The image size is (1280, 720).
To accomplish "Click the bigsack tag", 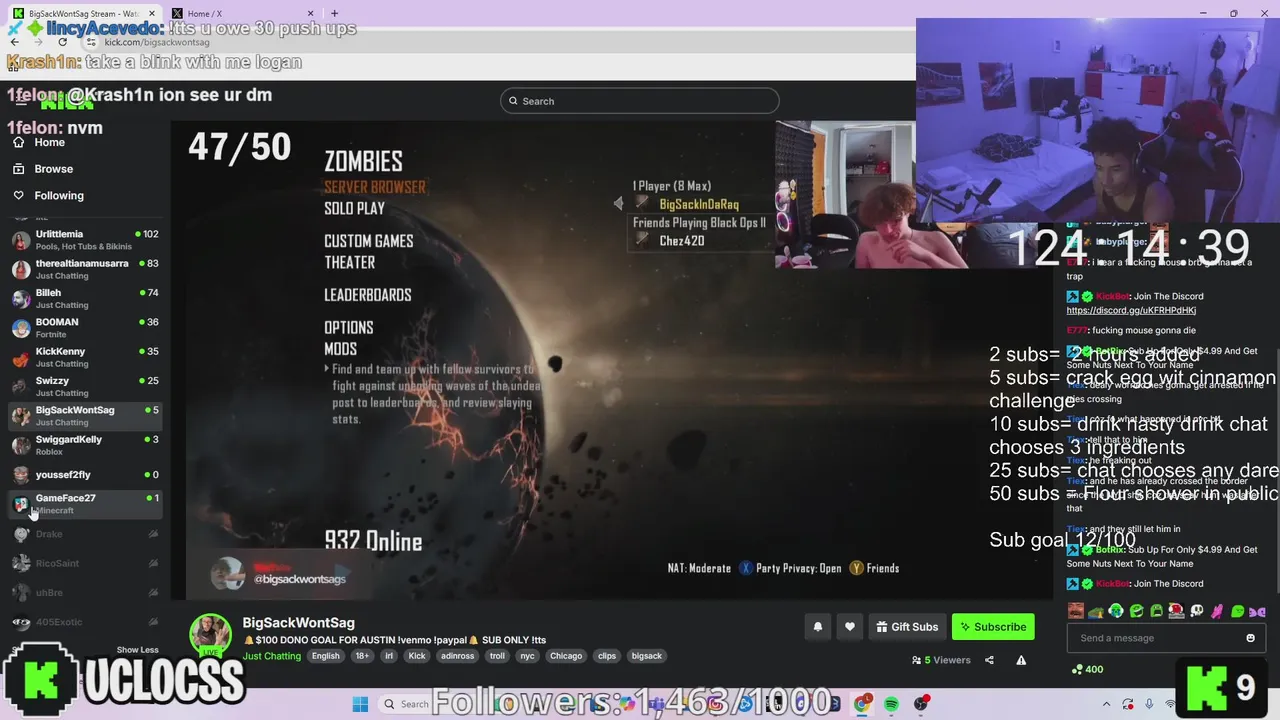I will tap(646, 656).
